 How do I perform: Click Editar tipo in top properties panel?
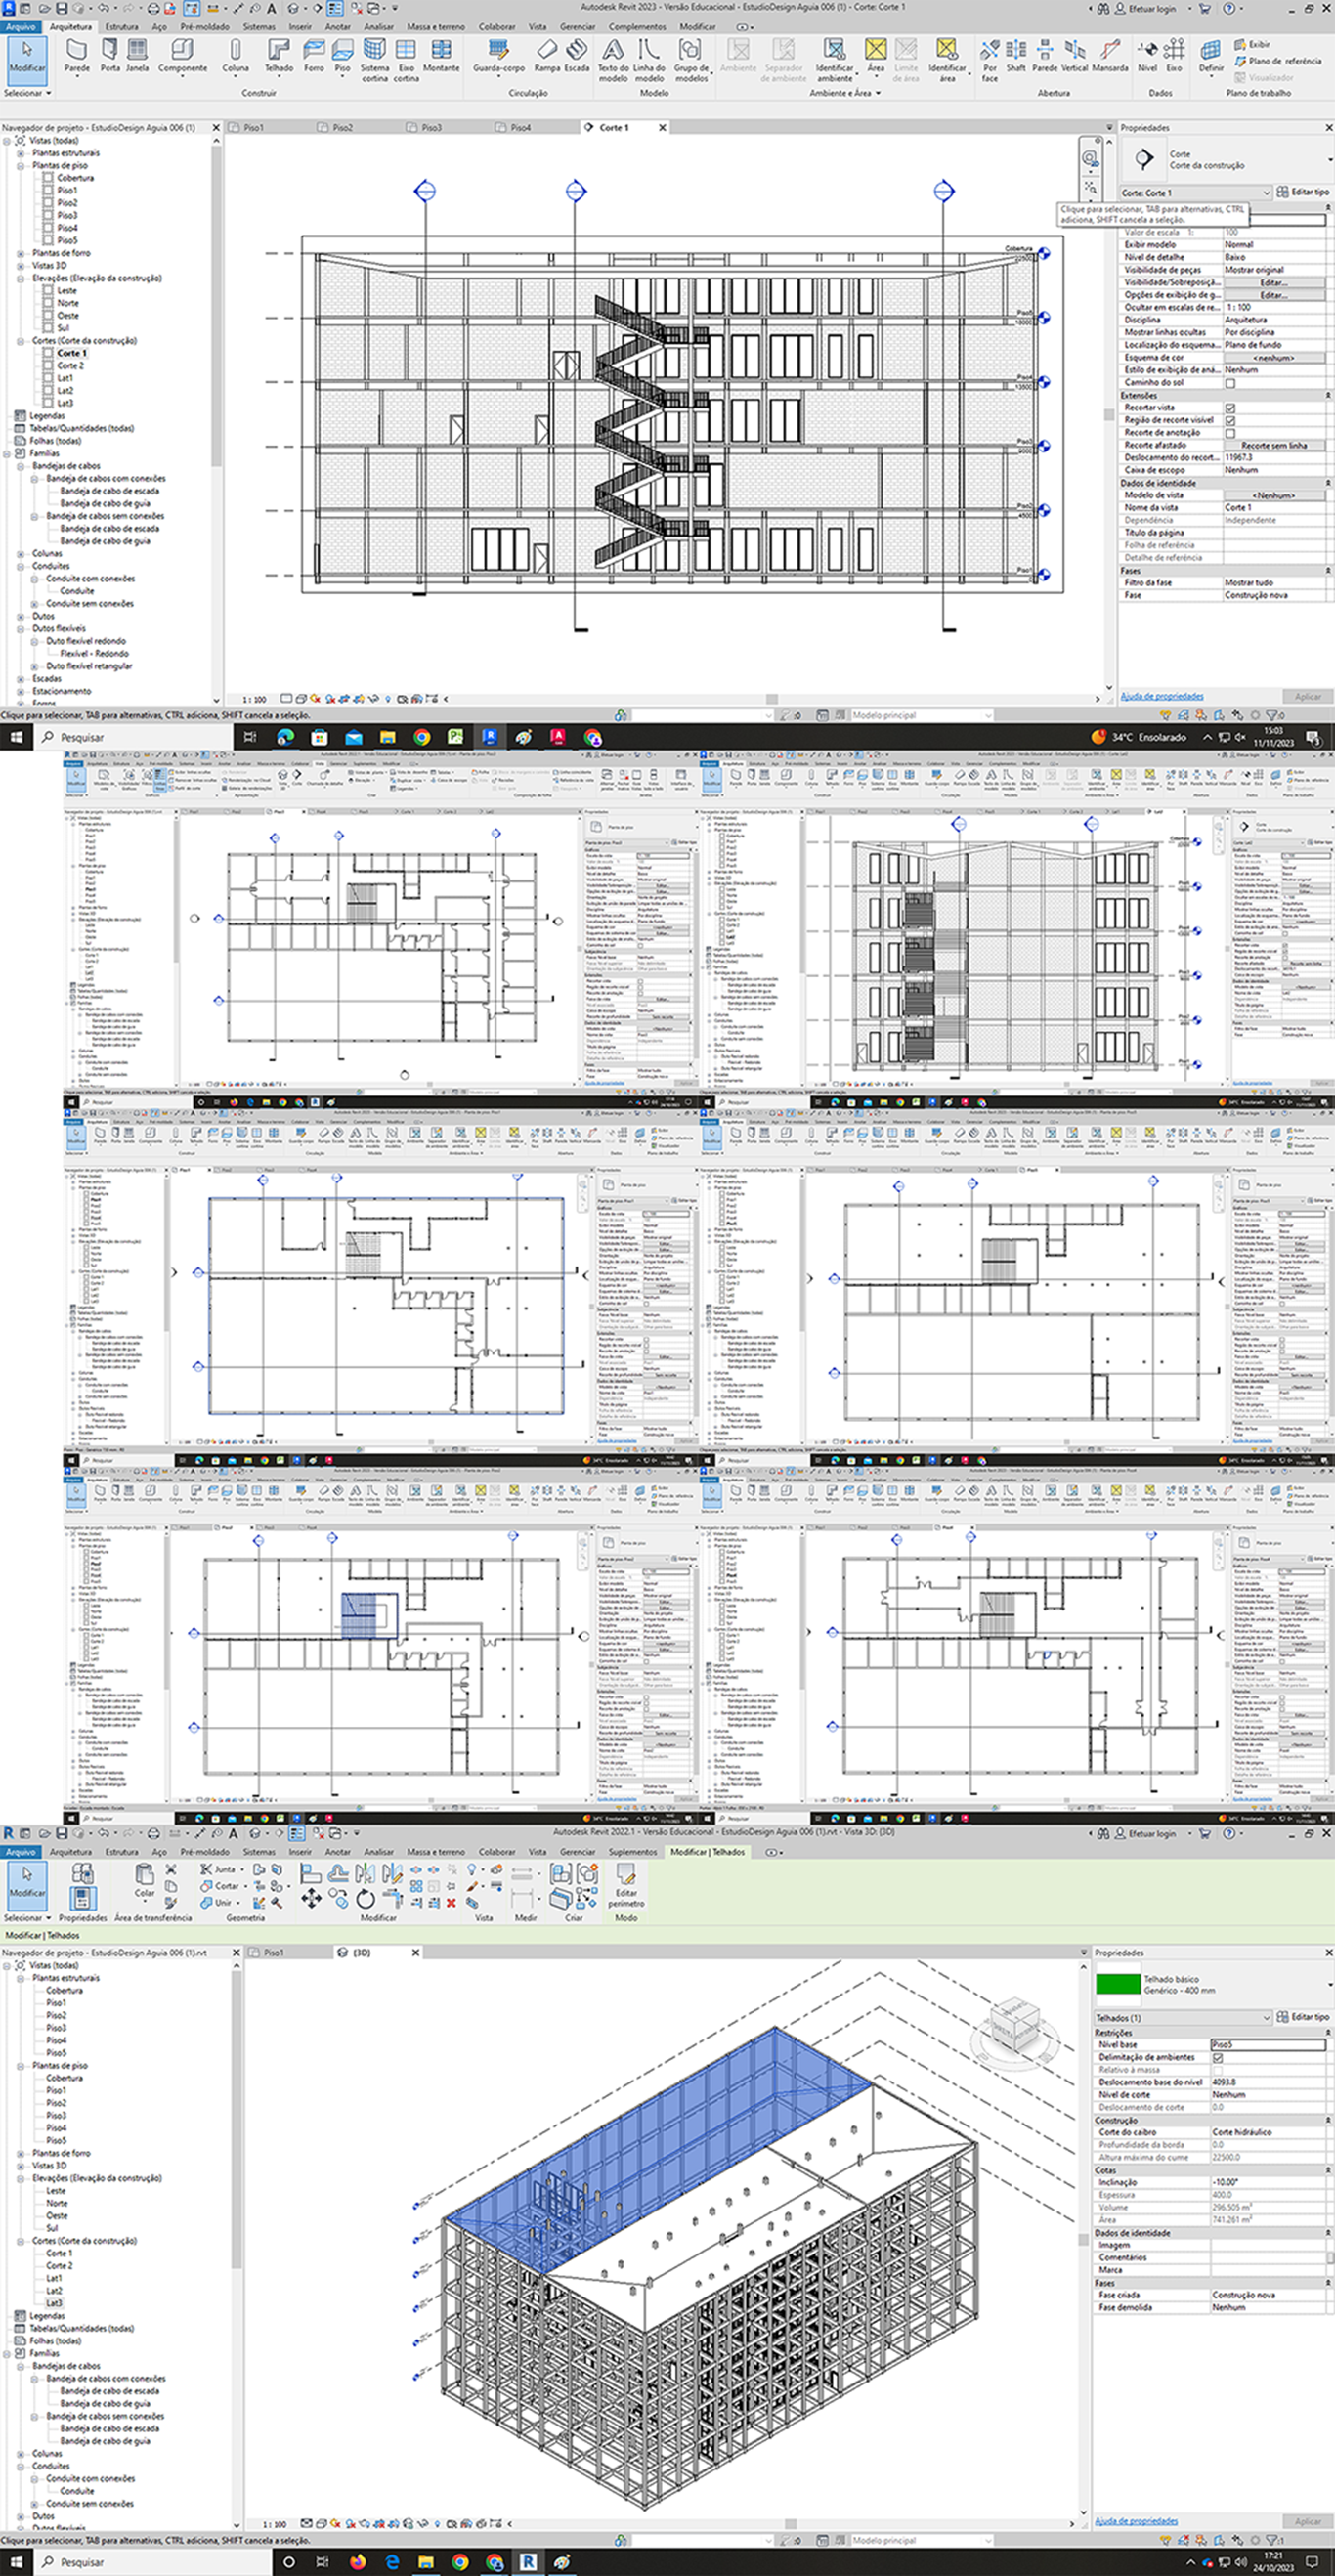coord(1303,192)
